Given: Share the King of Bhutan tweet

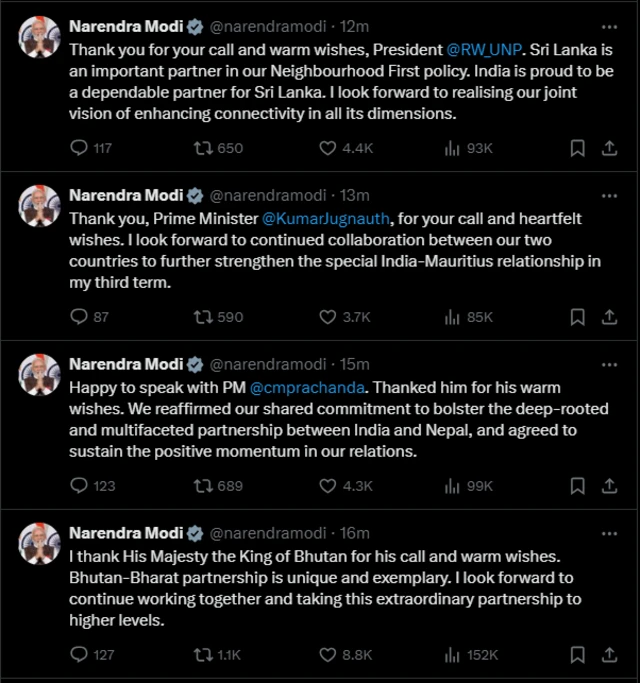Looking at the screenshot, I should coord(608,655).
